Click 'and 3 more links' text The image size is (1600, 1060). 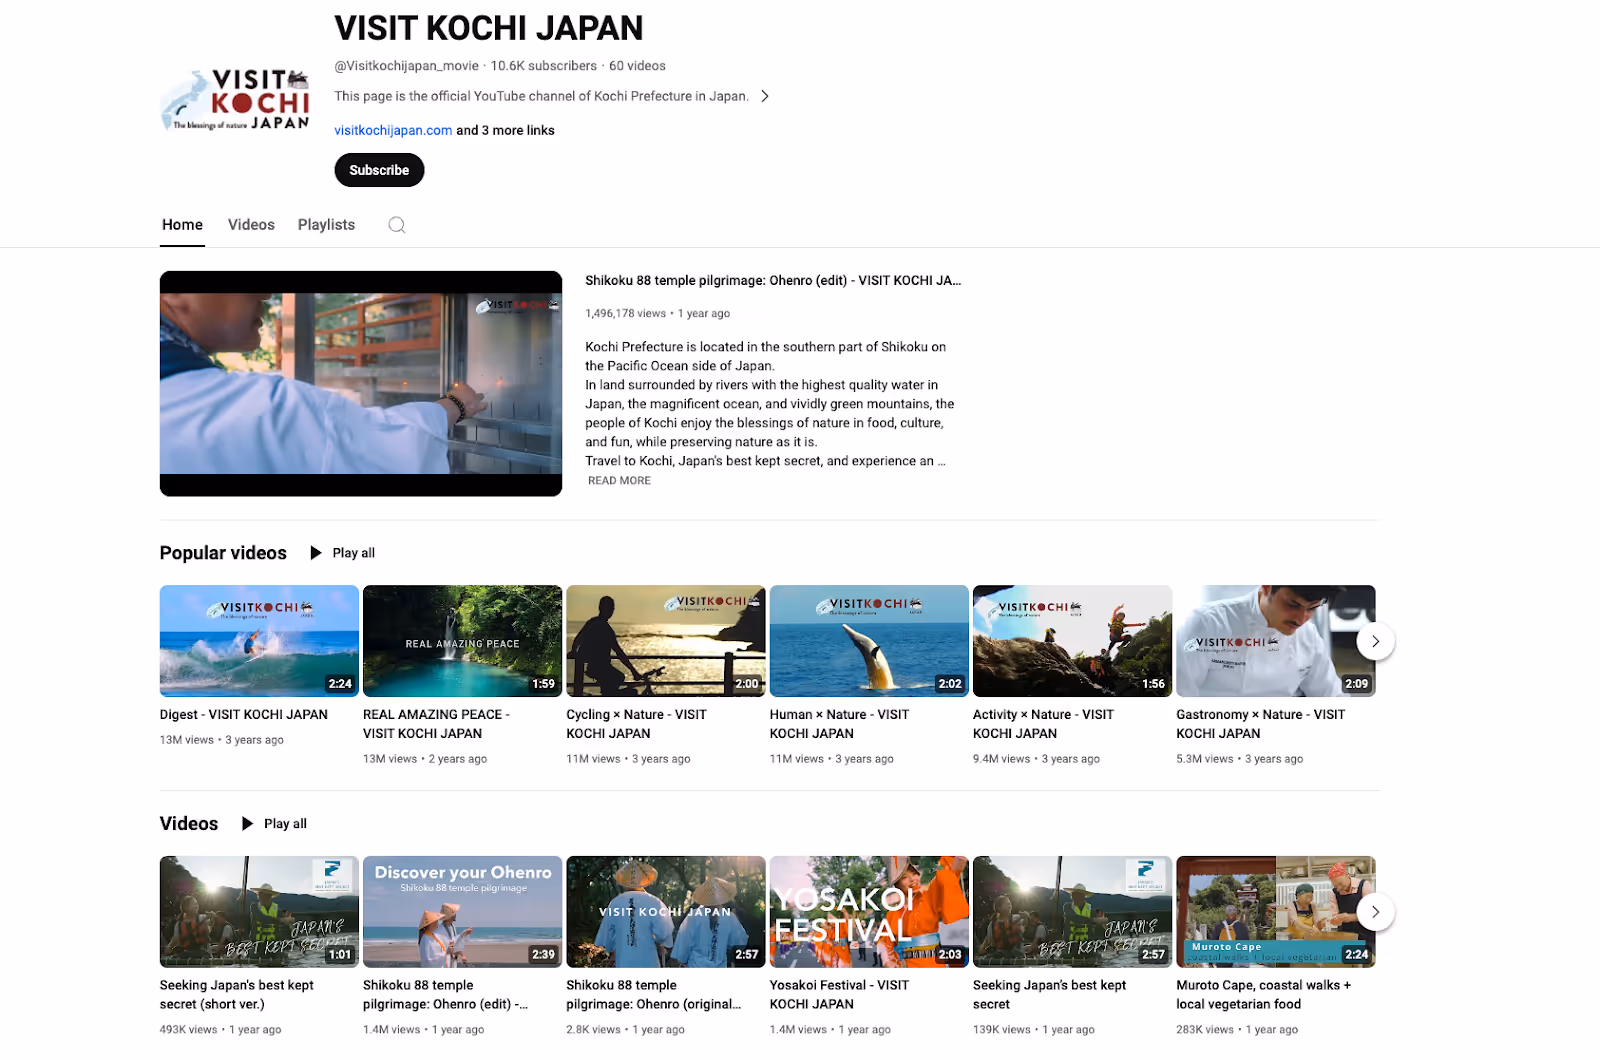click(x=505, y=130)
